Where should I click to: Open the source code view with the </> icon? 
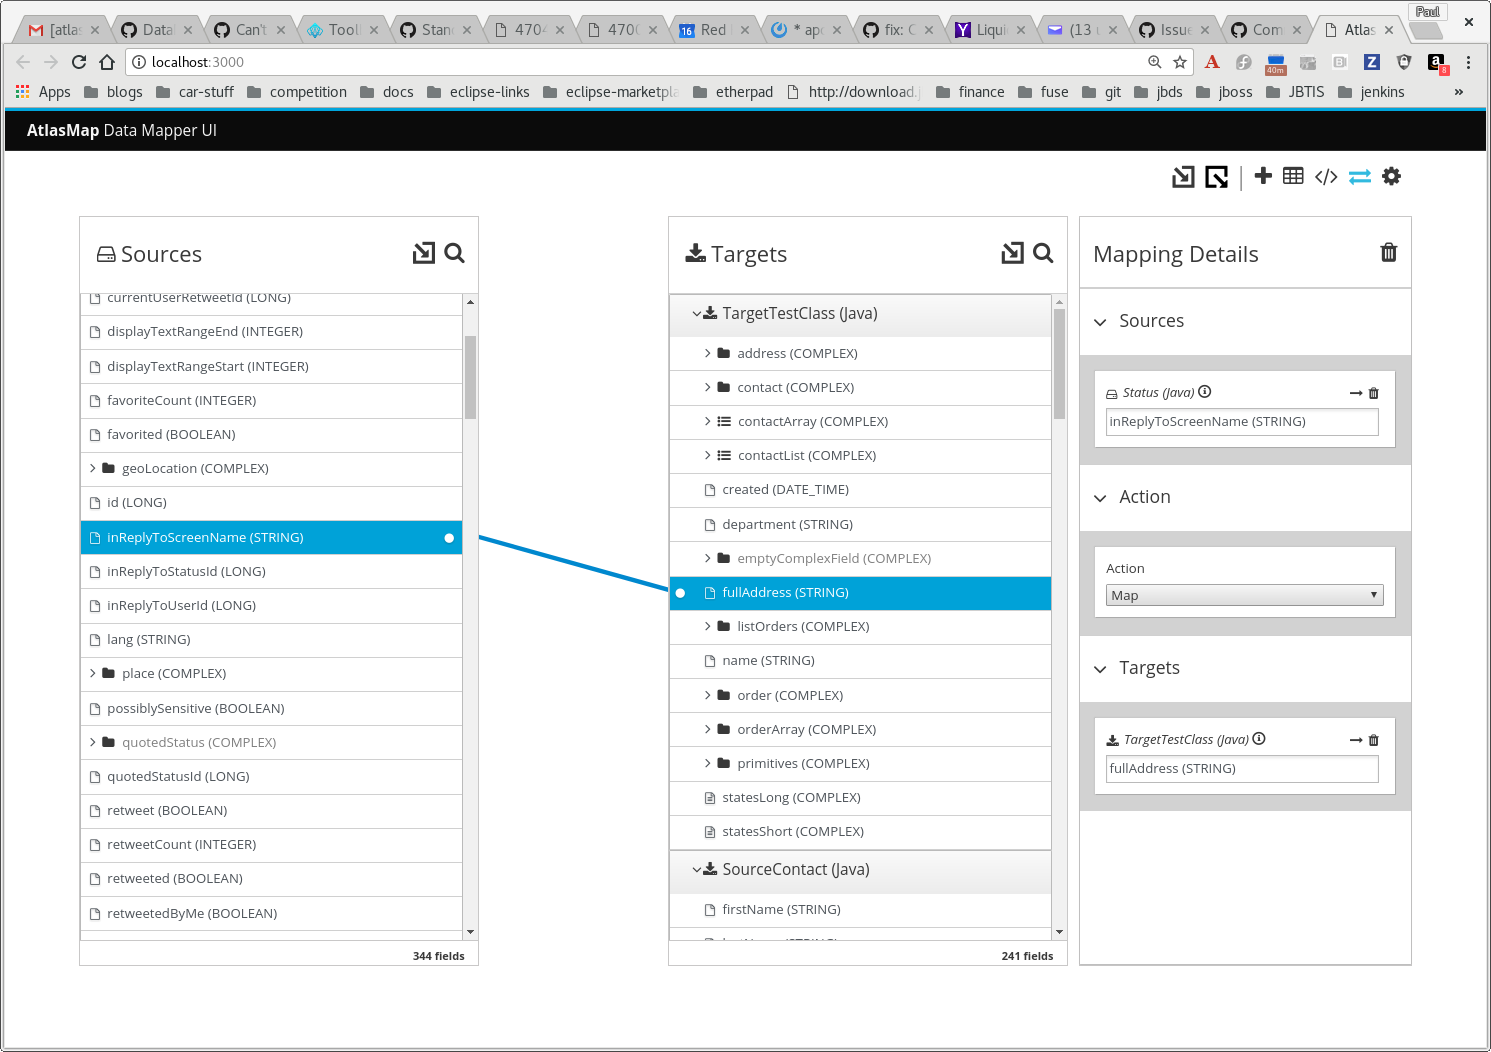click(x=1326, y=176)
